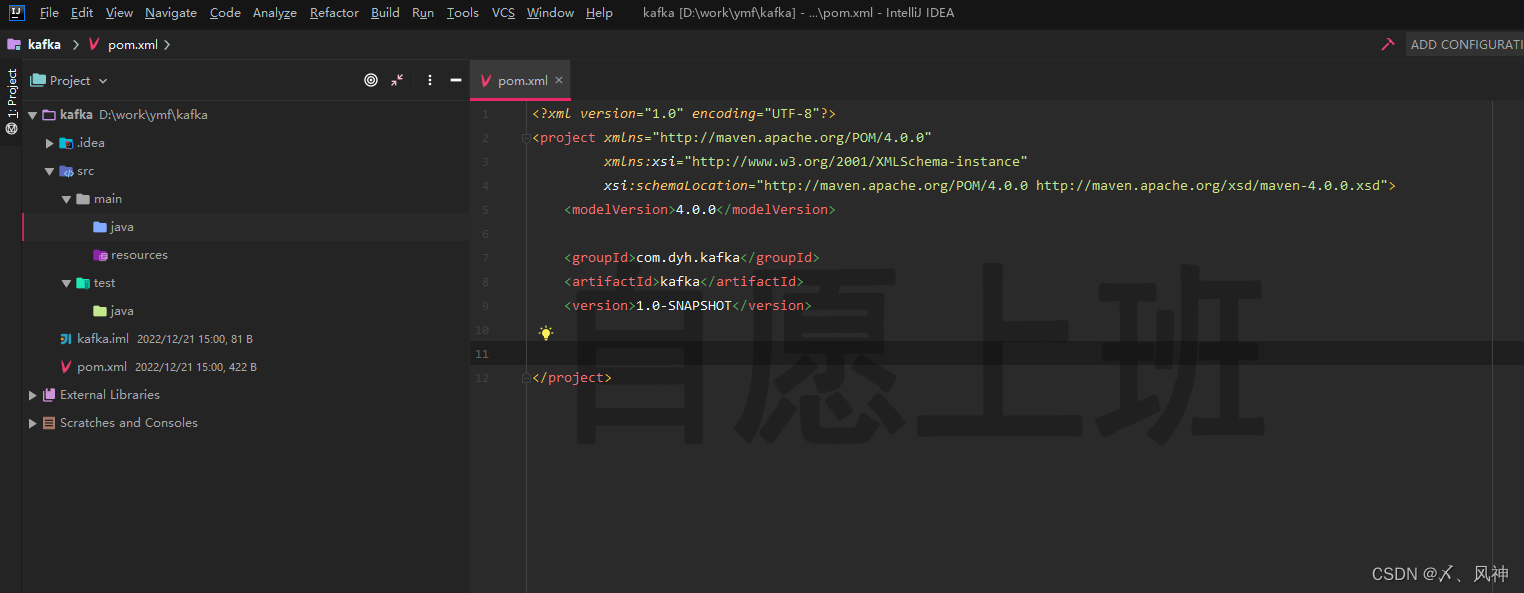Click fold marker at closing project tag
1524x593 pixels.
(526, 378)
